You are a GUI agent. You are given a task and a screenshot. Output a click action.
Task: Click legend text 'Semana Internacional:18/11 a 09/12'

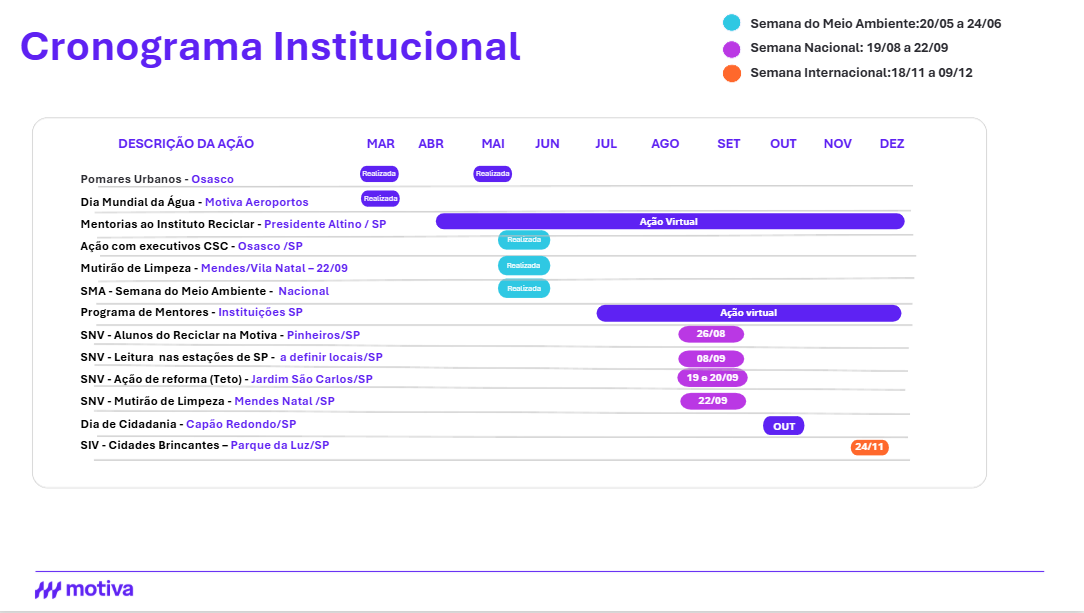[x=861, y=73]
